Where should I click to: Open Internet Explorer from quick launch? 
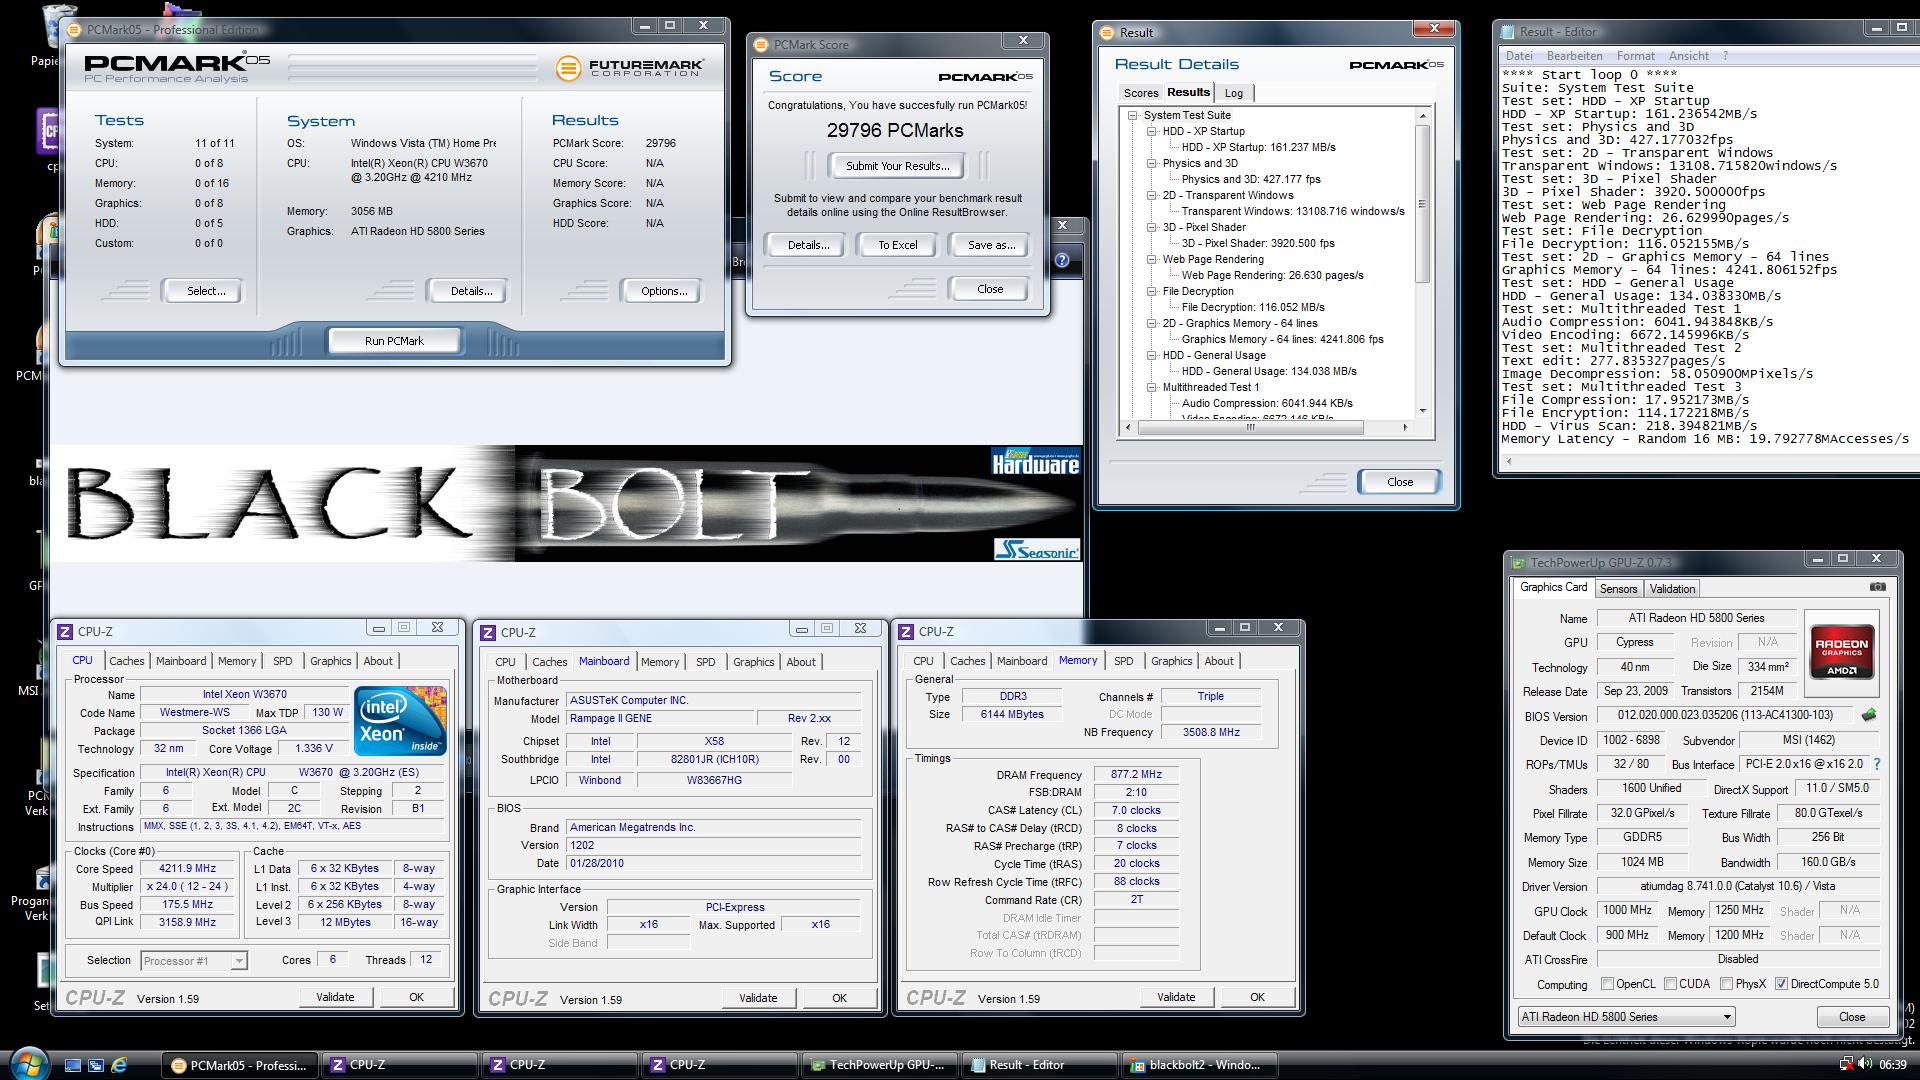(119, 1065)
